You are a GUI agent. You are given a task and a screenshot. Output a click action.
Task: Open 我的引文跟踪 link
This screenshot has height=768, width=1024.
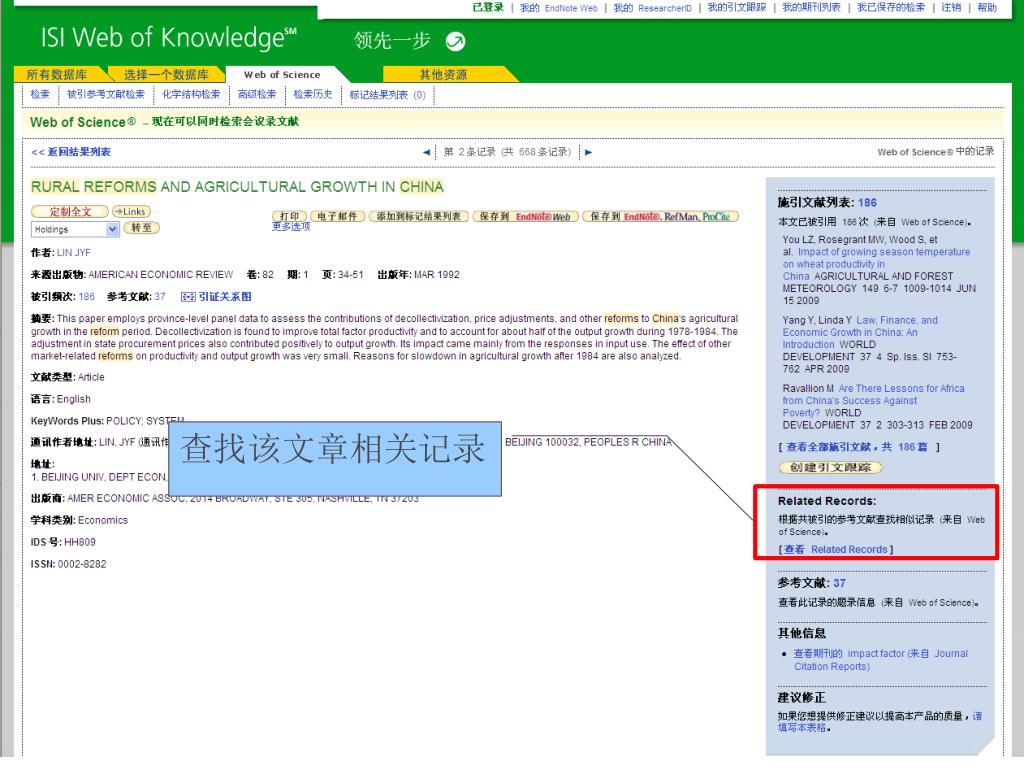(x=737, y=7)
